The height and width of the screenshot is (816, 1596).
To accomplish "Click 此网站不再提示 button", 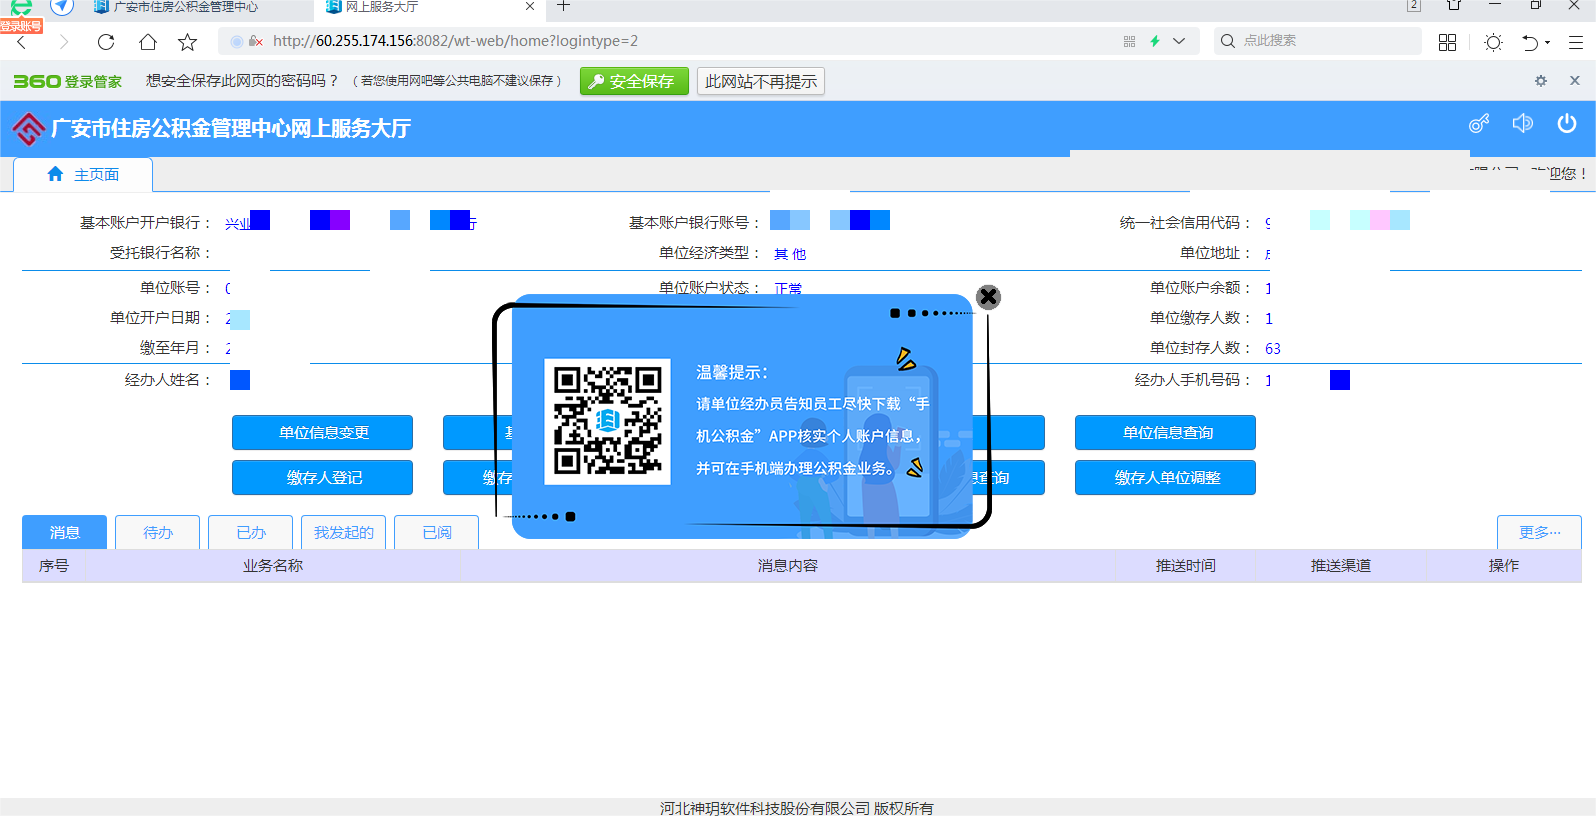I will [x=761, y=81].
